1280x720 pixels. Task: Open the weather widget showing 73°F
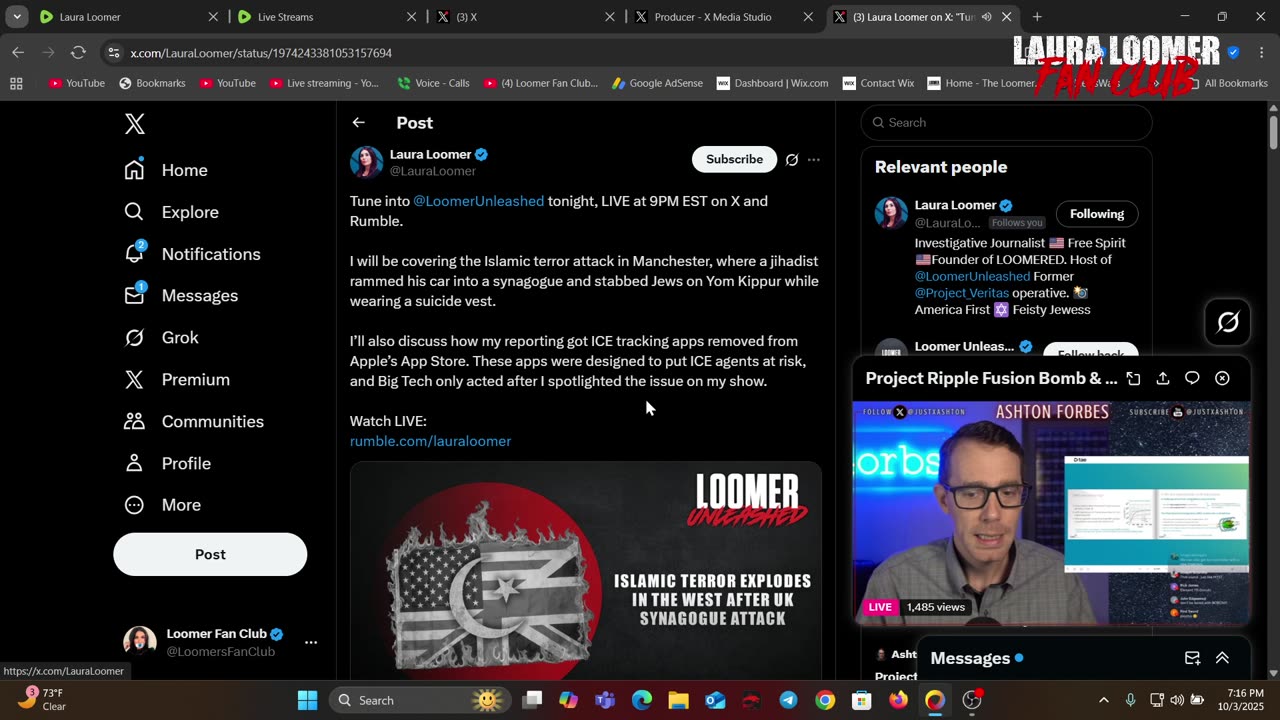(x=41, y=699)
